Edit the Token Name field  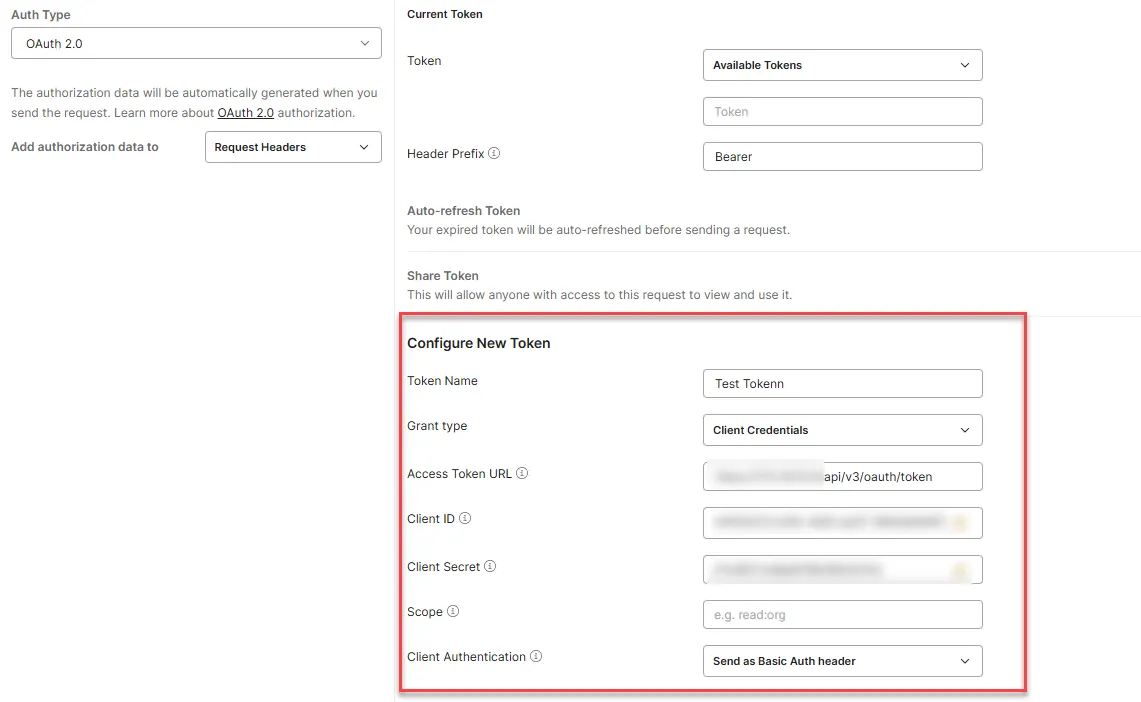point(842,383)
